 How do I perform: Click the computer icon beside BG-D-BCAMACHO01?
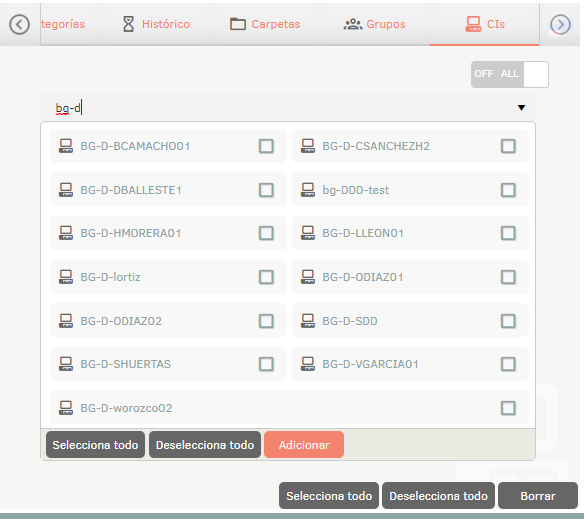click(x=66, y=146)
